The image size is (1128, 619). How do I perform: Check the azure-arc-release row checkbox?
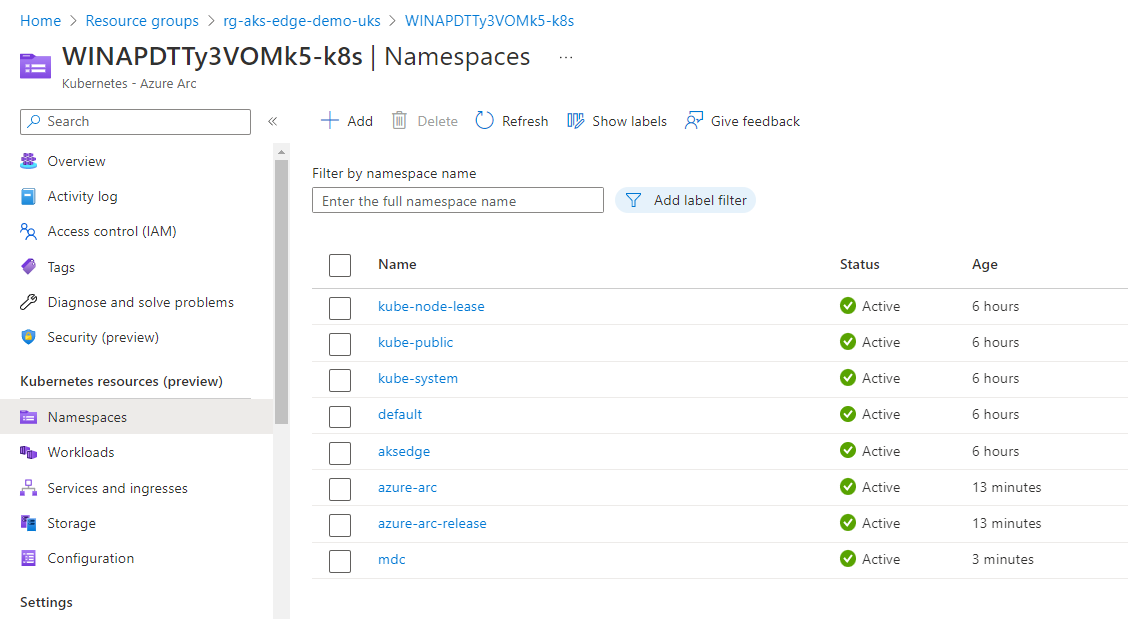(x=340, y=525)
